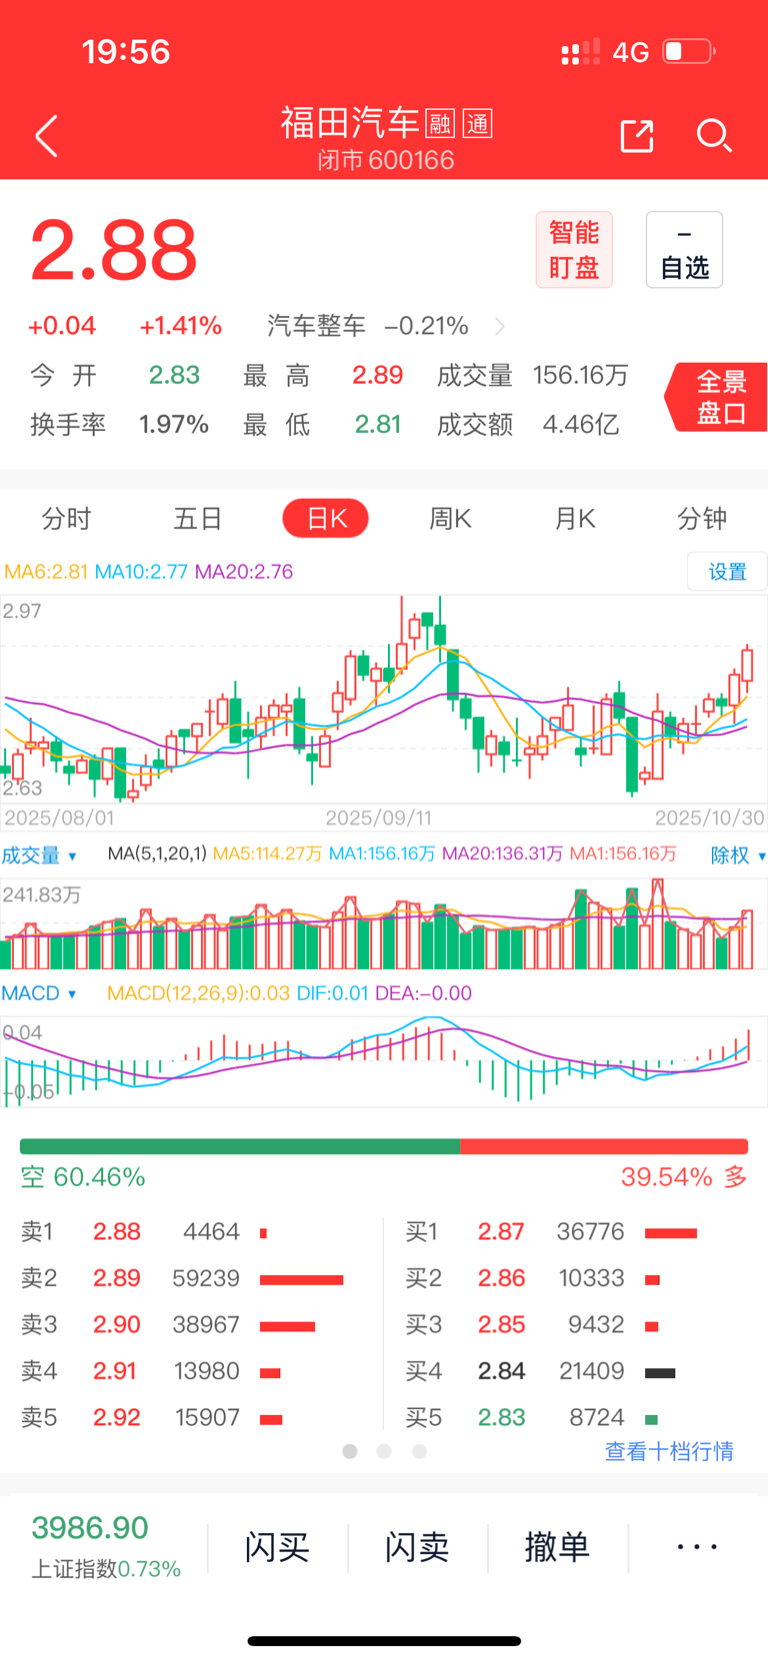The image size is (768, 1663).
Task: Tap the second page indicator dot
Action: tap(384, 1451)
